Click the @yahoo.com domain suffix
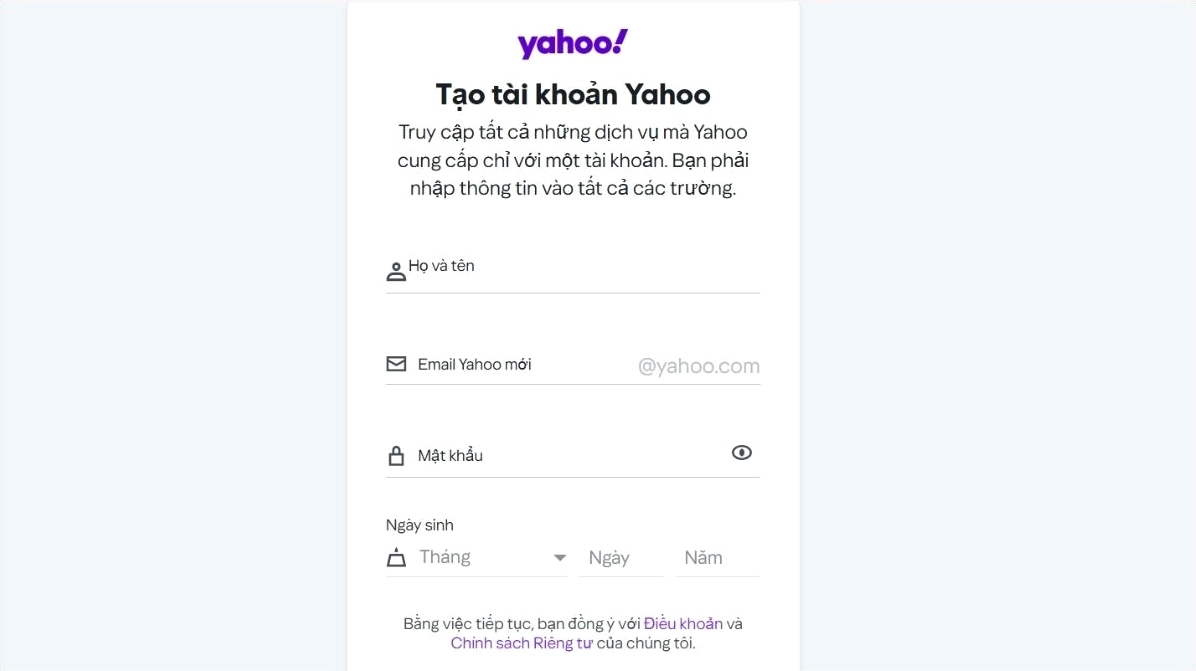The image size is (1196, 671). click(x=699, y=365)
